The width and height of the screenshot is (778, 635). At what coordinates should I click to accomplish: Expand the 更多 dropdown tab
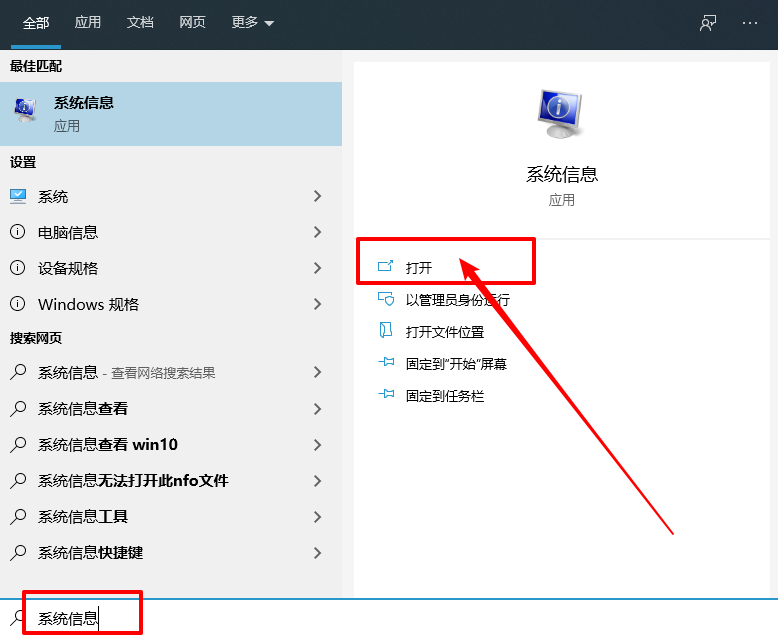pyautogui.click(x=252, y=23)
